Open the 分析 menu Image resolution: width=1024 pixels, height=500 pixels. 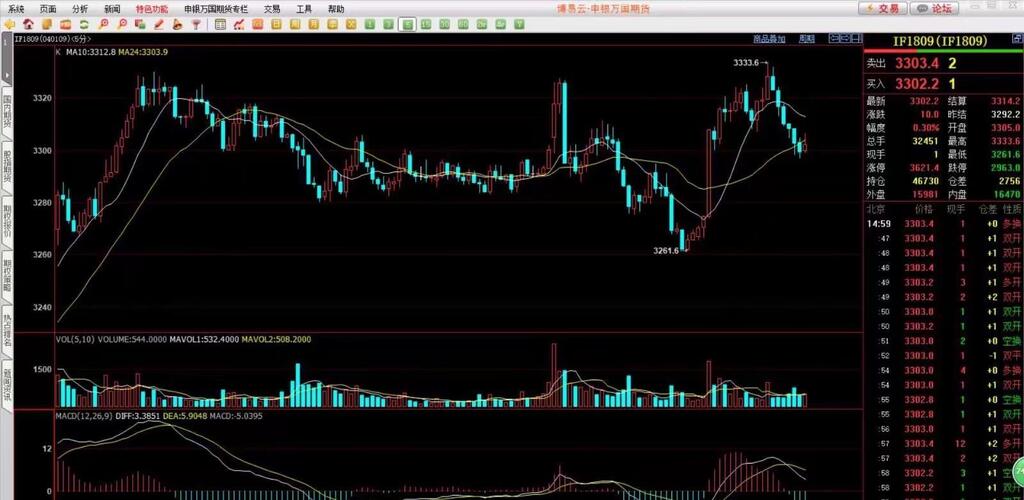click(80, 8)
